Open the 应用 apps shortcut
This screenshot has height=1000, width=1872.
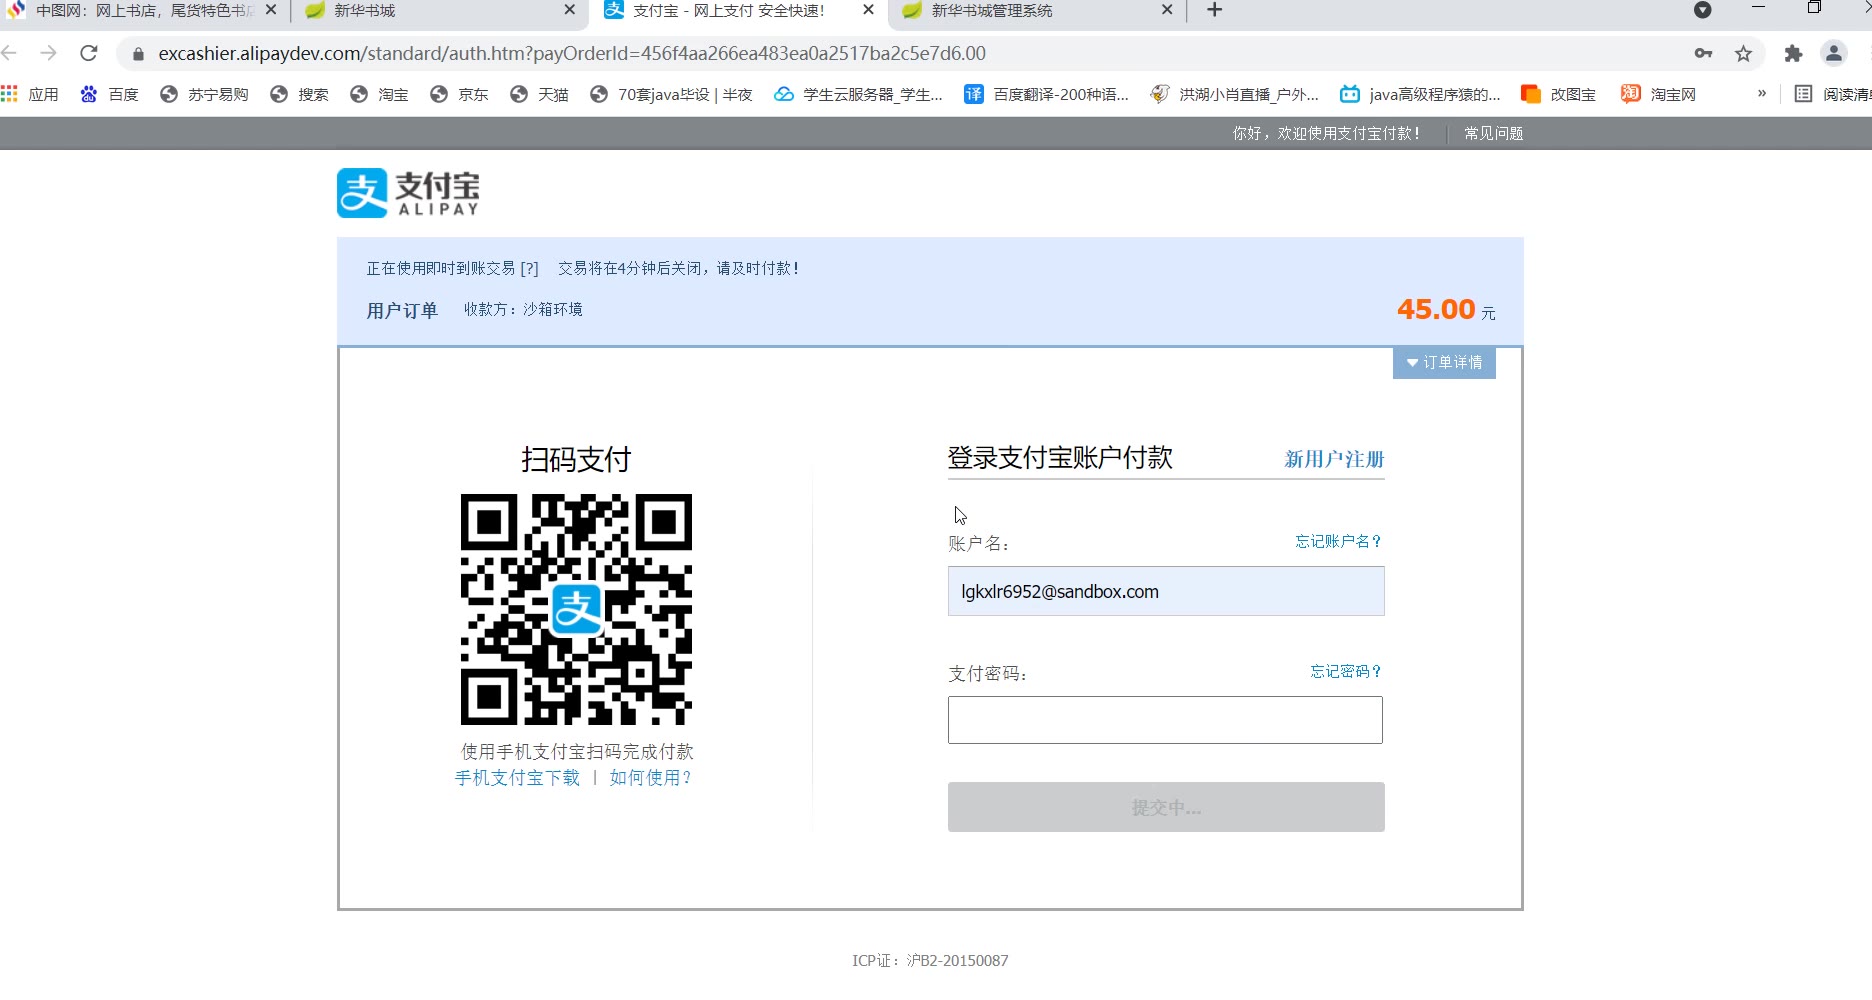tap(30, 94)
